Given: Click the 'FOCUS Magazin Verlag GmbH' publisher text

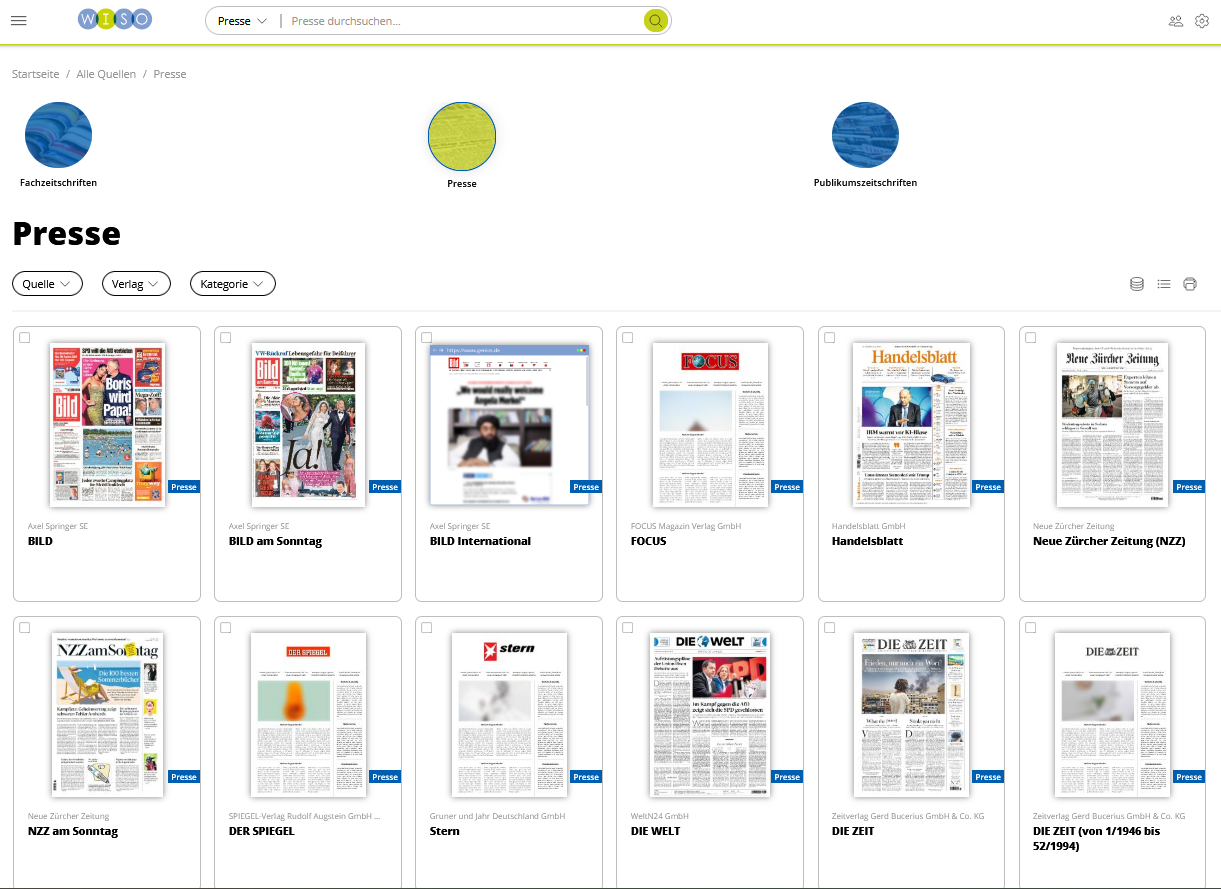Looking at the screenshot, I should [x=686, y=526].
